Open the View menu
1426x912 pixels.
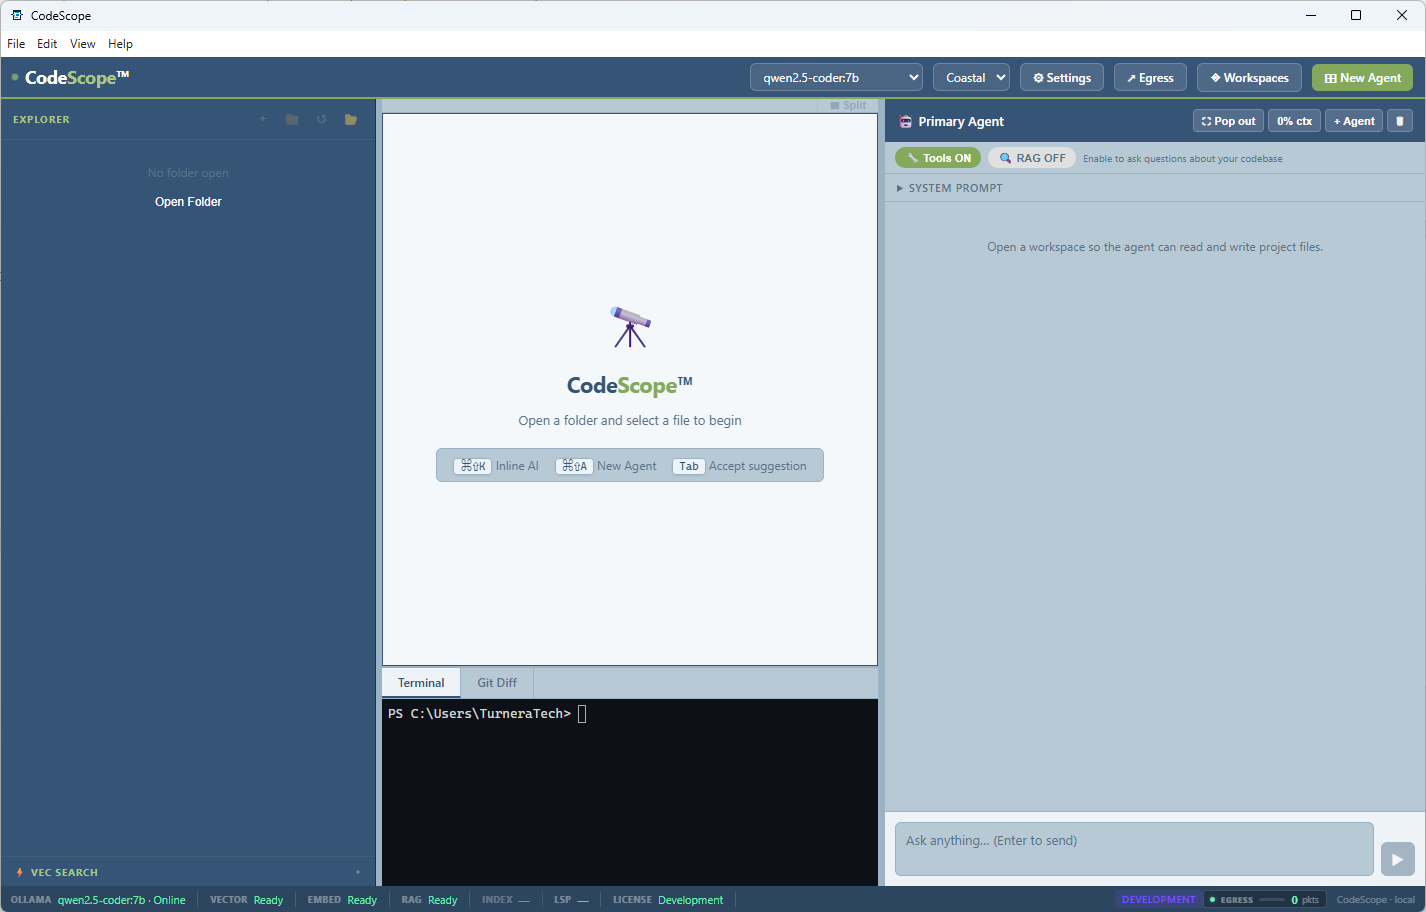(83, 44)
